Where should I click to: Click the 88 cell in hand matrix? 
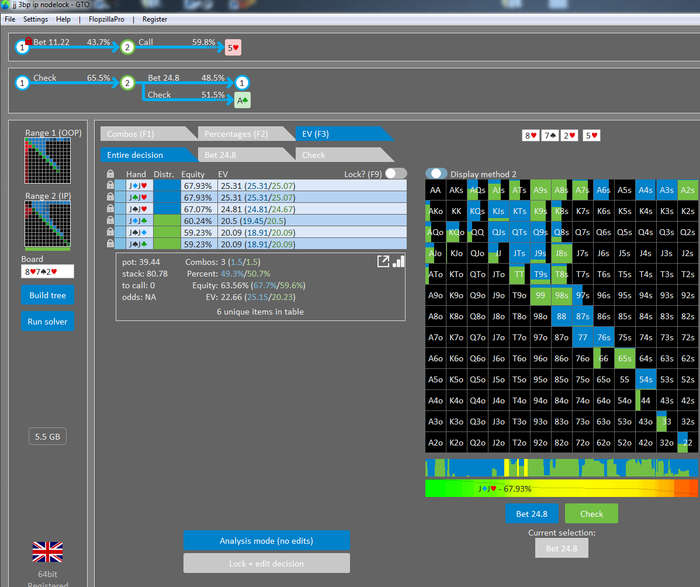[561, 316]
